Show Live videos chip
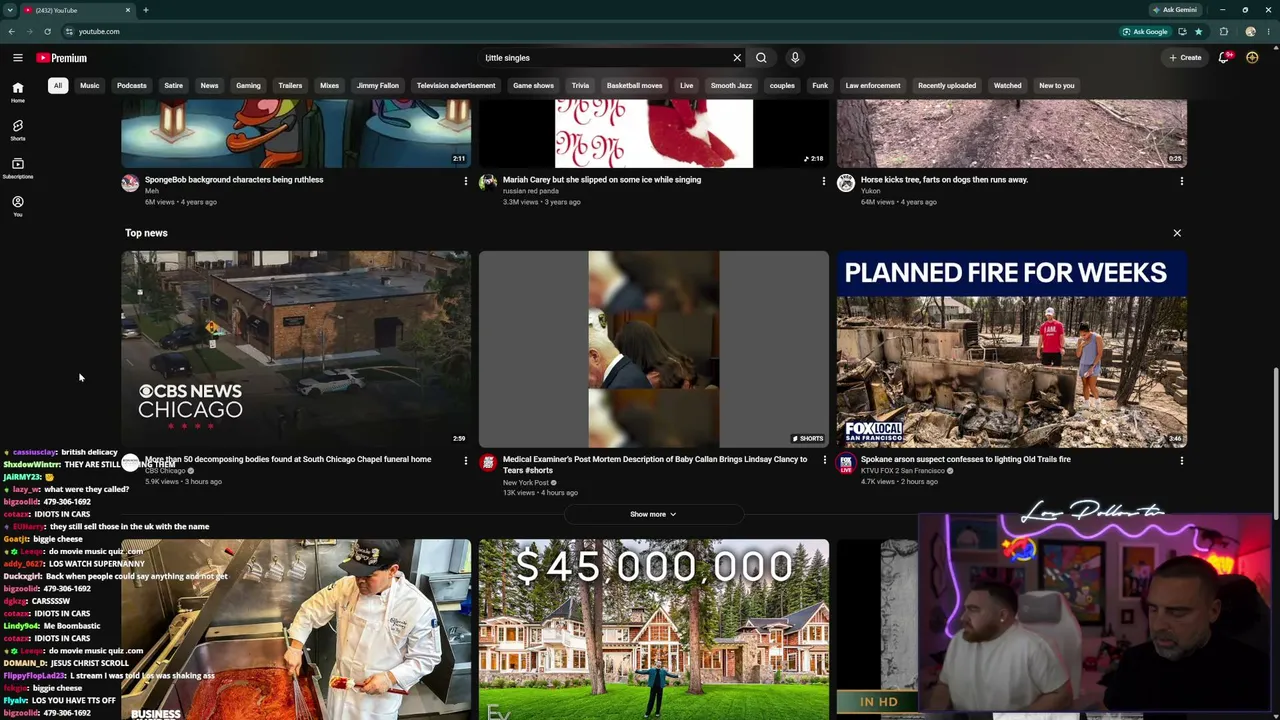Viewport: 1280px width, 720px height. pyautogui.click(x=686, y=85)
